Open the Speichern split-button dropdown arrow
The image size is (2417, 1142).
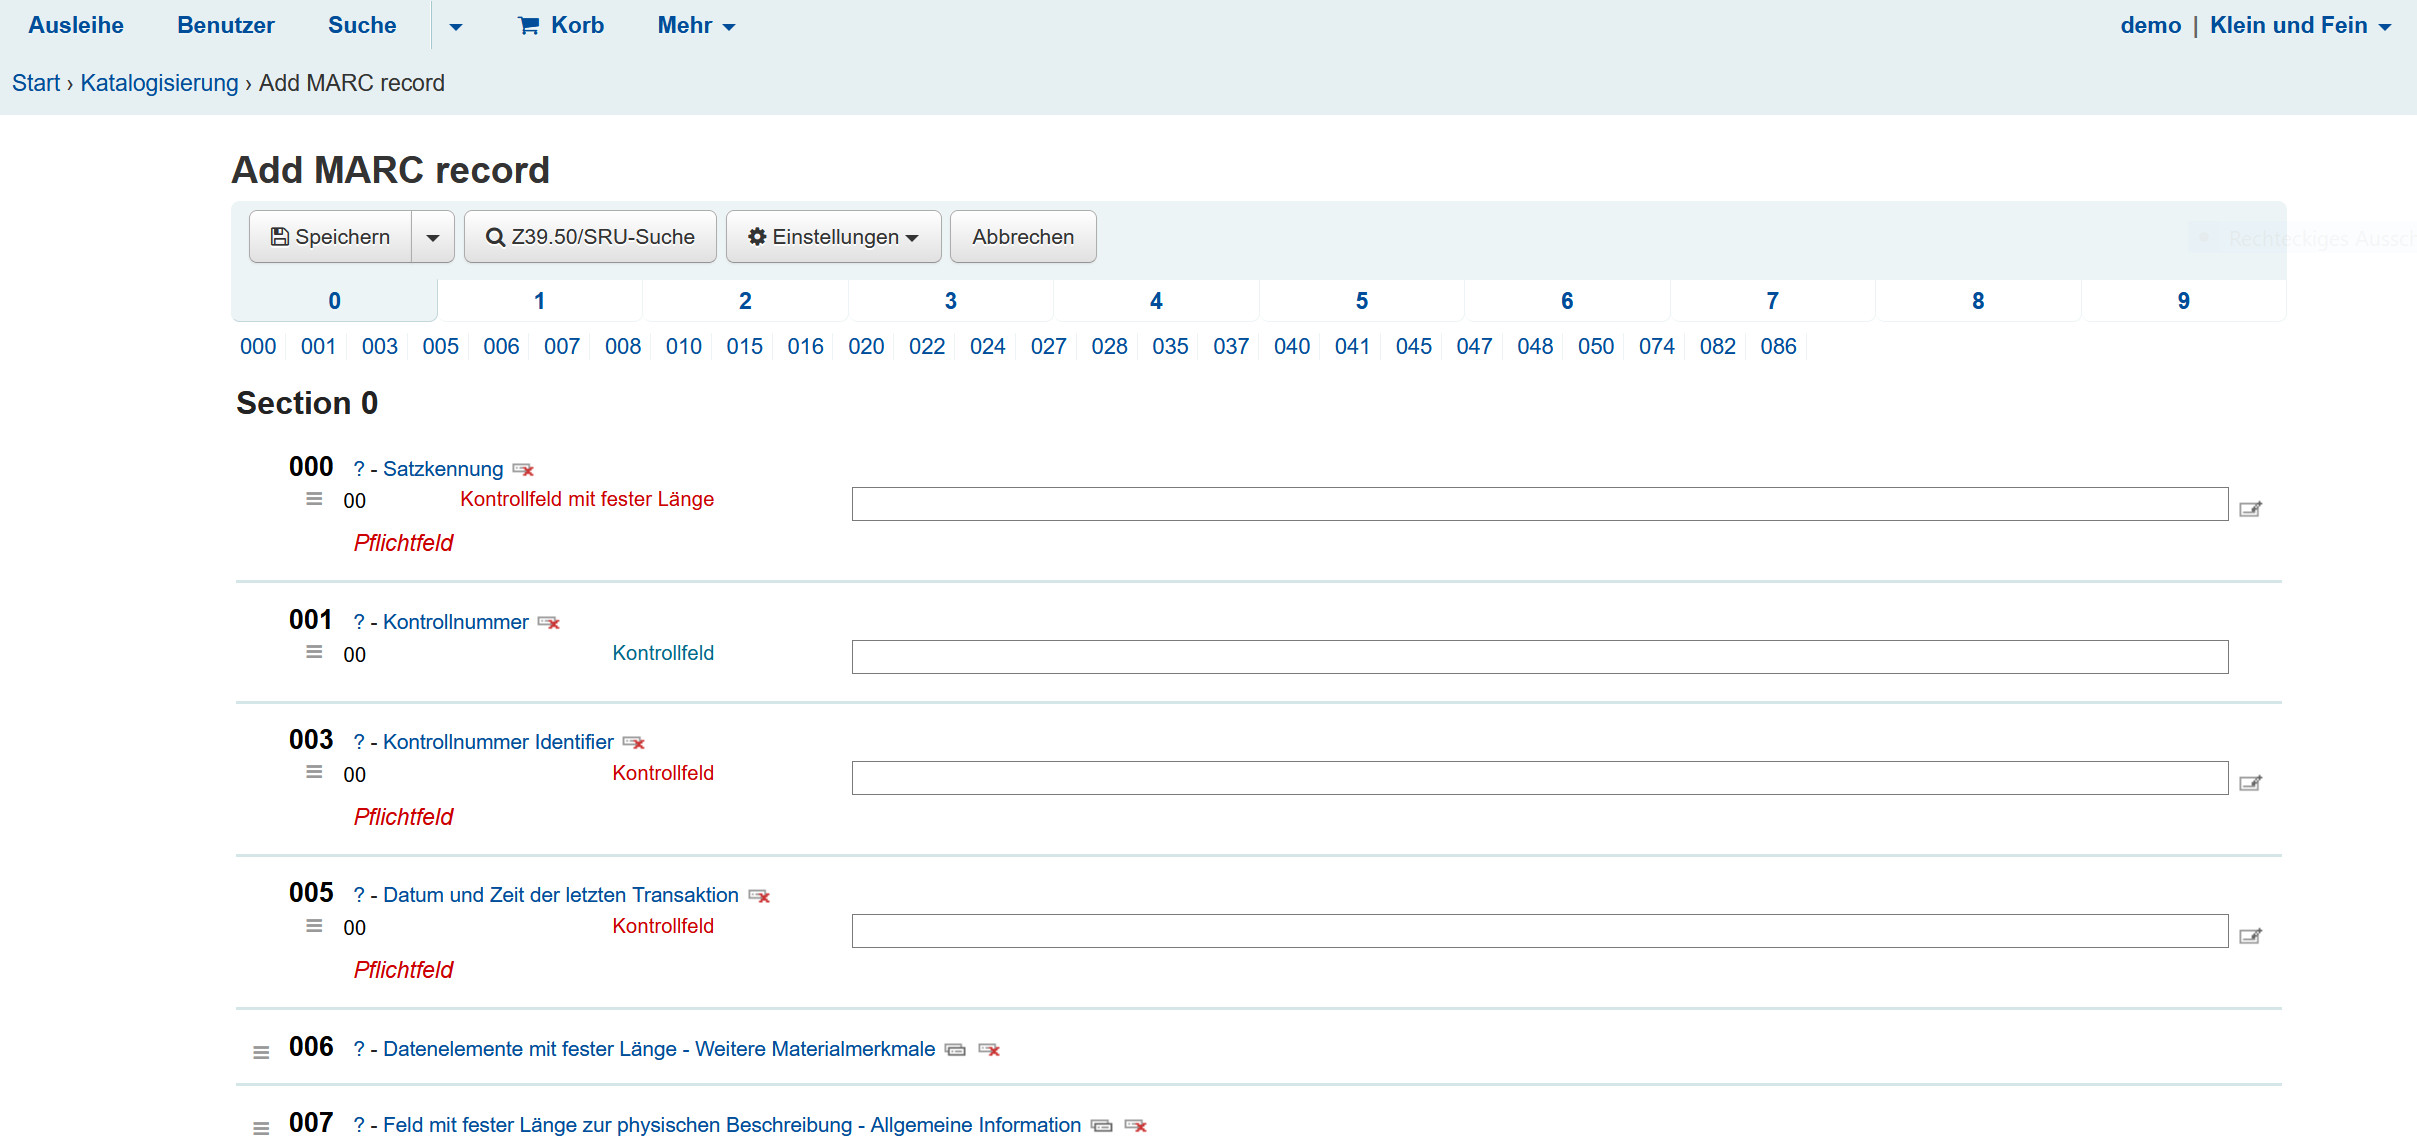433,238
